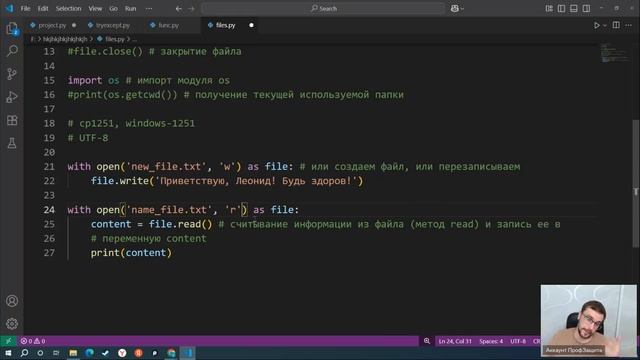The image size is (640, 360).
Task: Open the Testing flask view
Action: pyautogui.click(x=12, y=143)
